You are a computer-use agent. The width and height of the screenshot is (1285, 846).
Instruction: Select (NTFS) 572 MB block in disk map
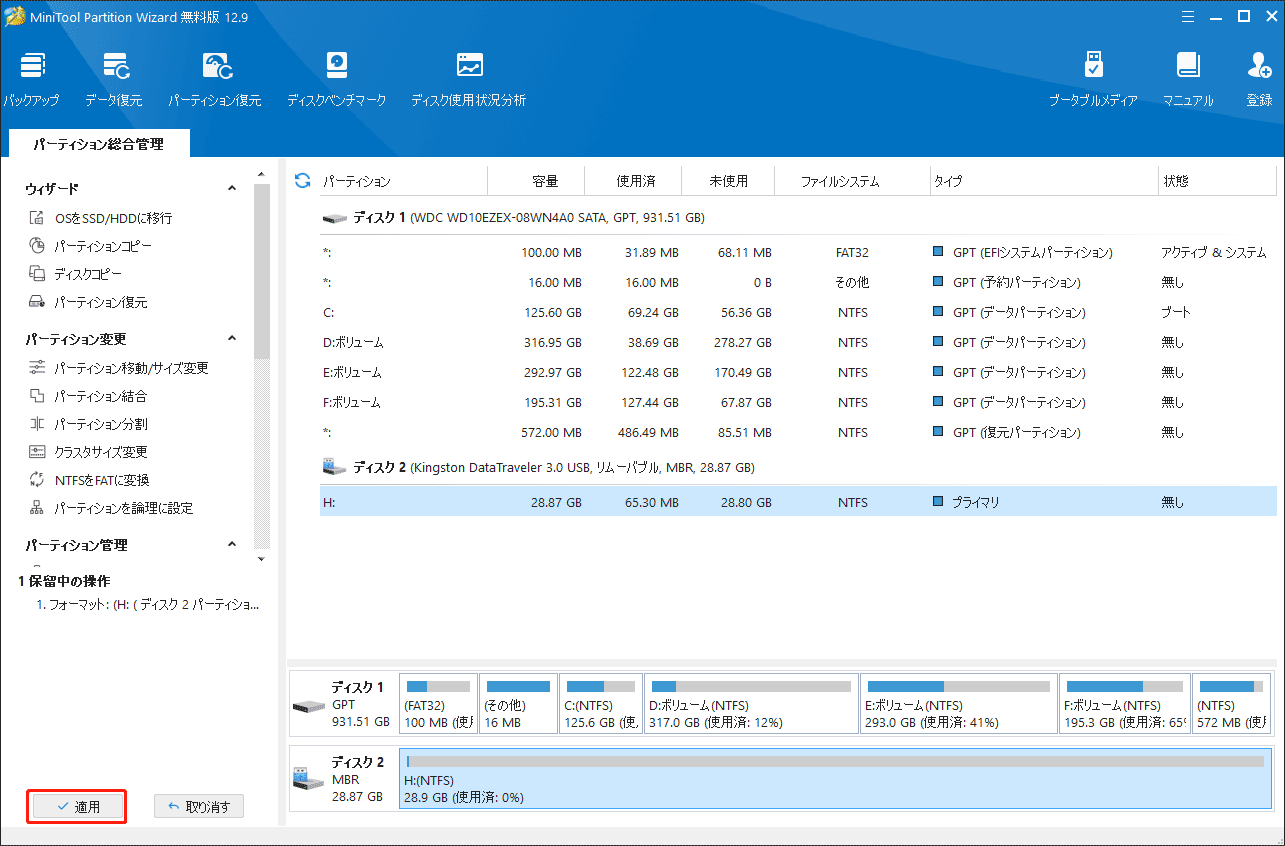pos(1232,704)
